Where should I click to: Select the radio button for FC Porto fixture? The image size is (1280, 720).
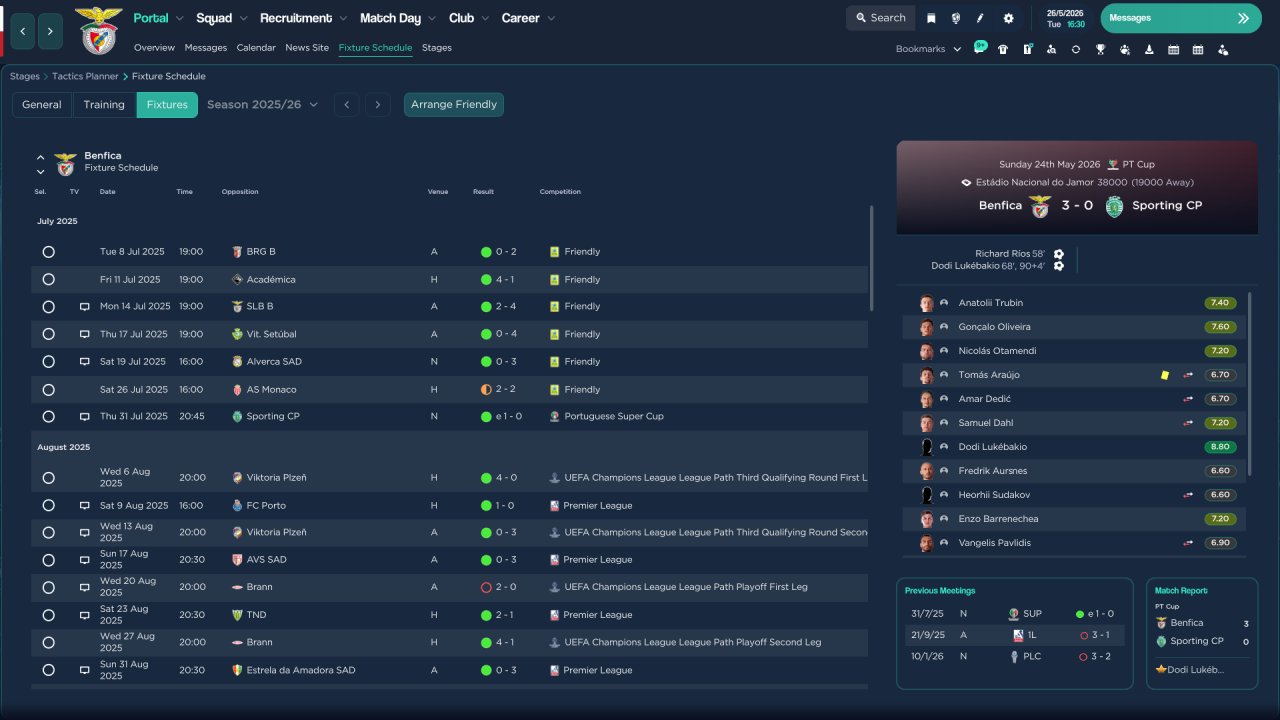coord(48,506)
